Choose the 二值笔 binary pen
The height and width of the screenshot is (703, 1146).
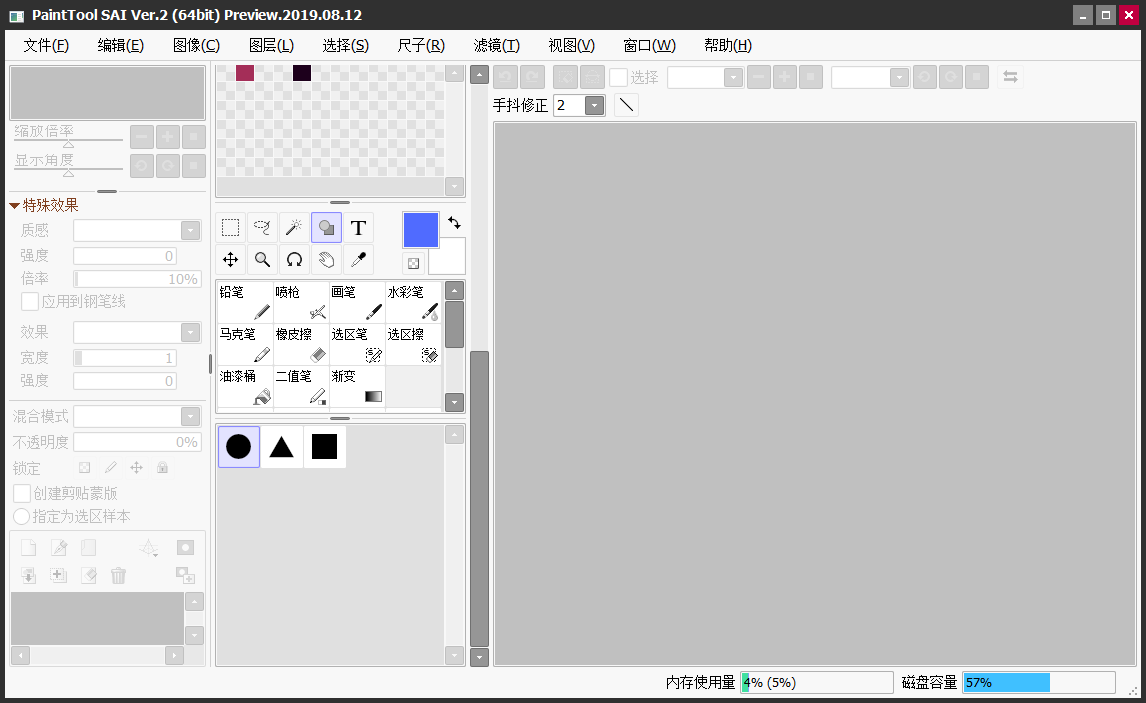coord(301,387)
